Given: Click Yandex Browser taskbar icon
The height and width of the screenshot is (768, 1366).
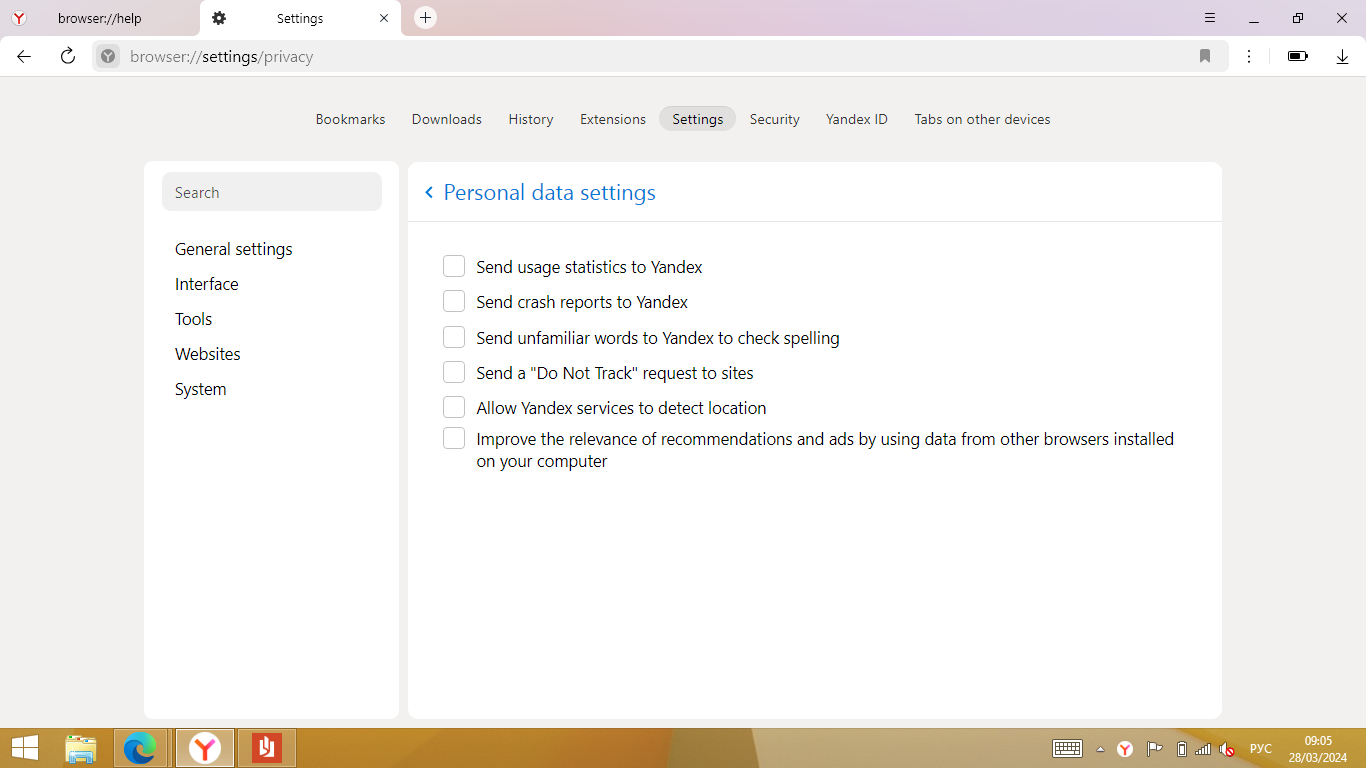Looking at the screenshot, I should 205,748.
